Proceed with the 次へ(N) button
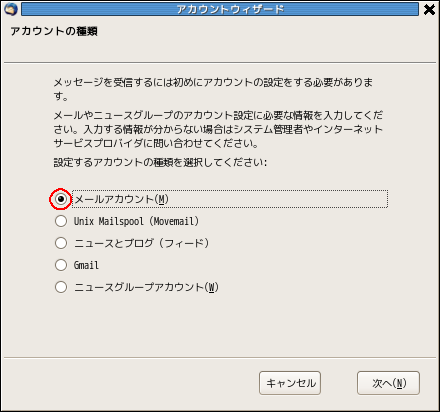The height and width of the screenshot is (412, 440). pos(388,383)
